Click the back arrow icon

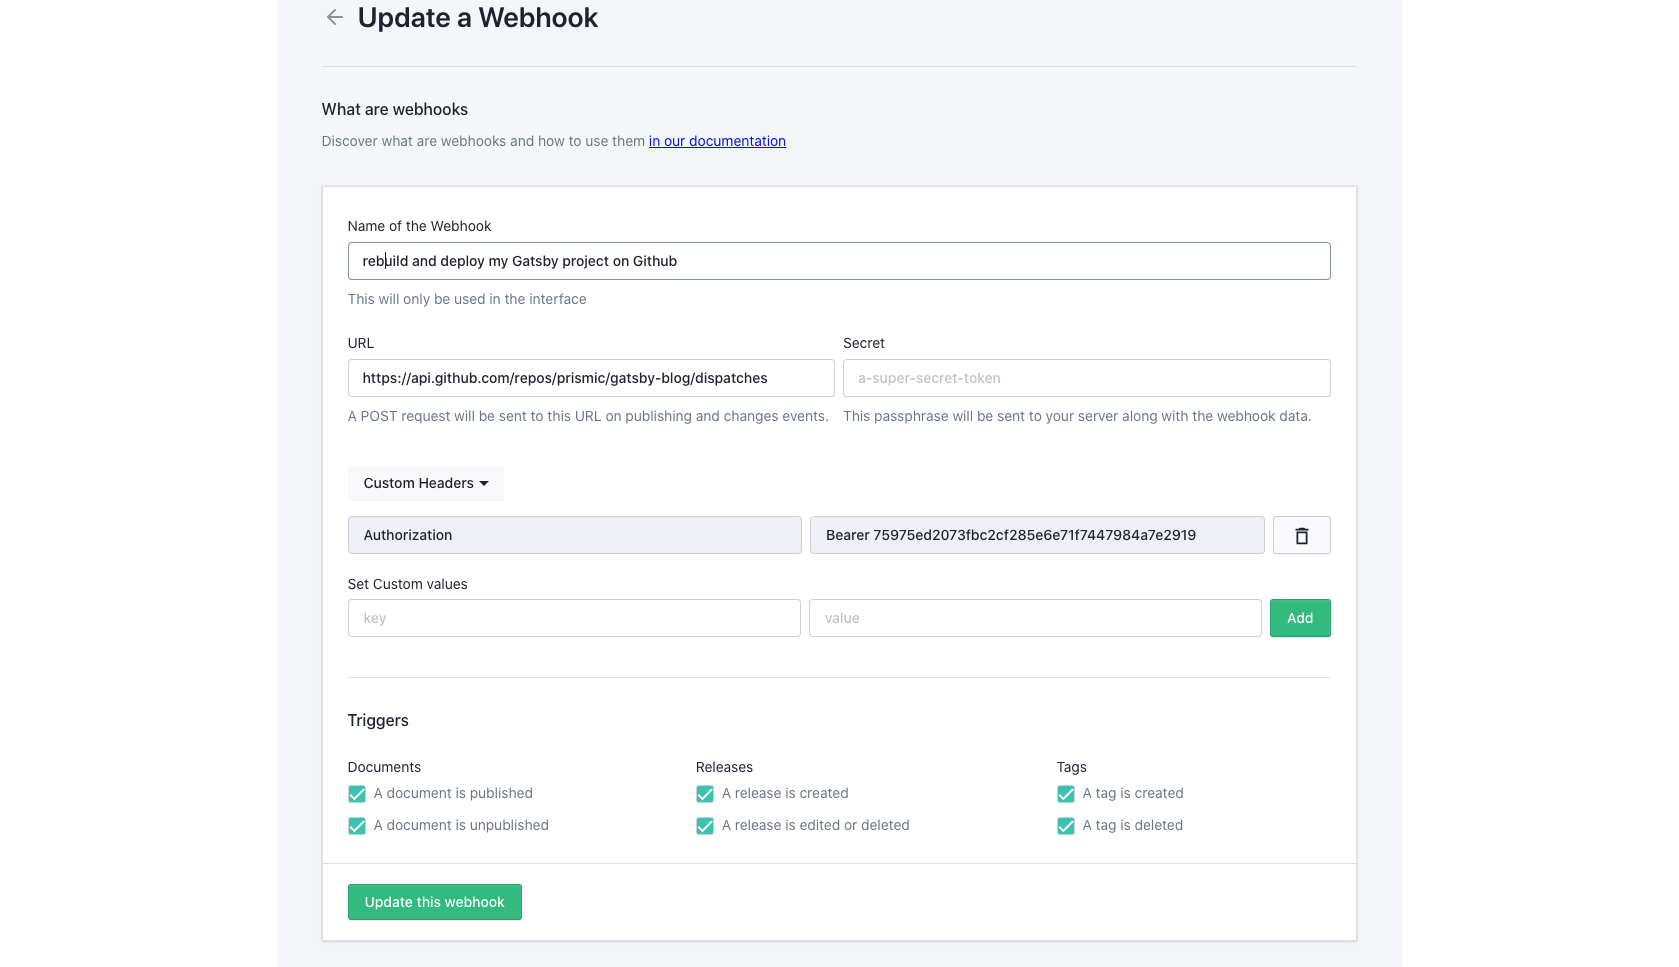coord(335,18)
